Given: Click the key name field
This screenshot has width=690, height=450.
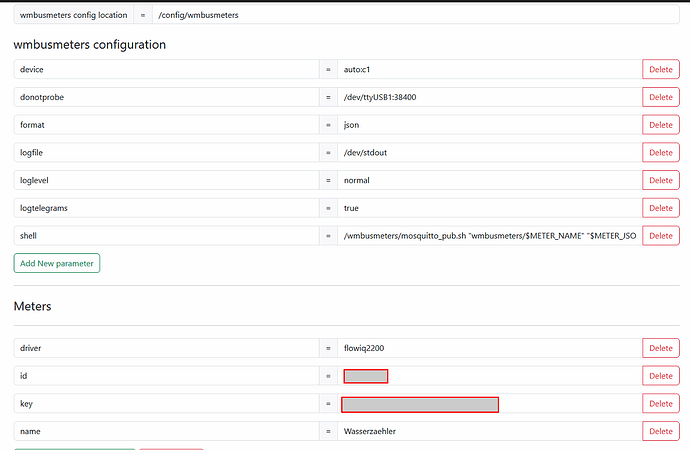Looking at the screenshot, I should tap(166, 403).
